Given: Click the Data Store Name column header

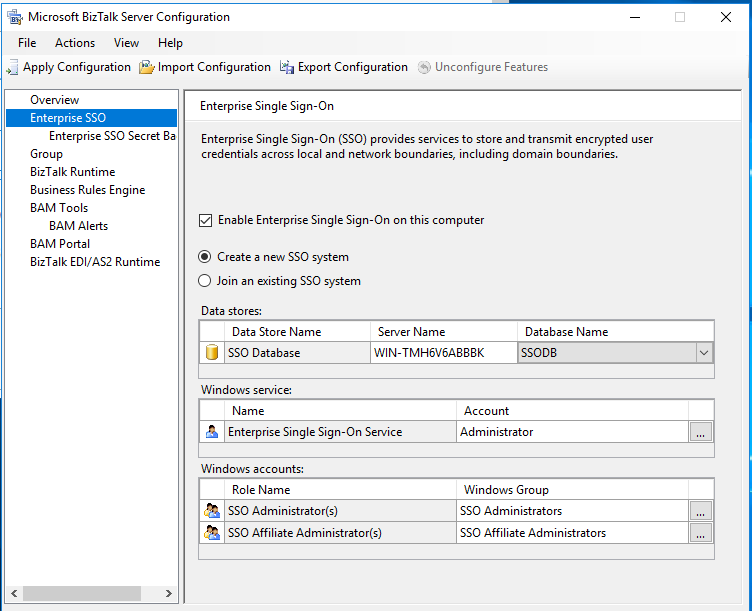Looking at the screenshot, I should point(297,332).
